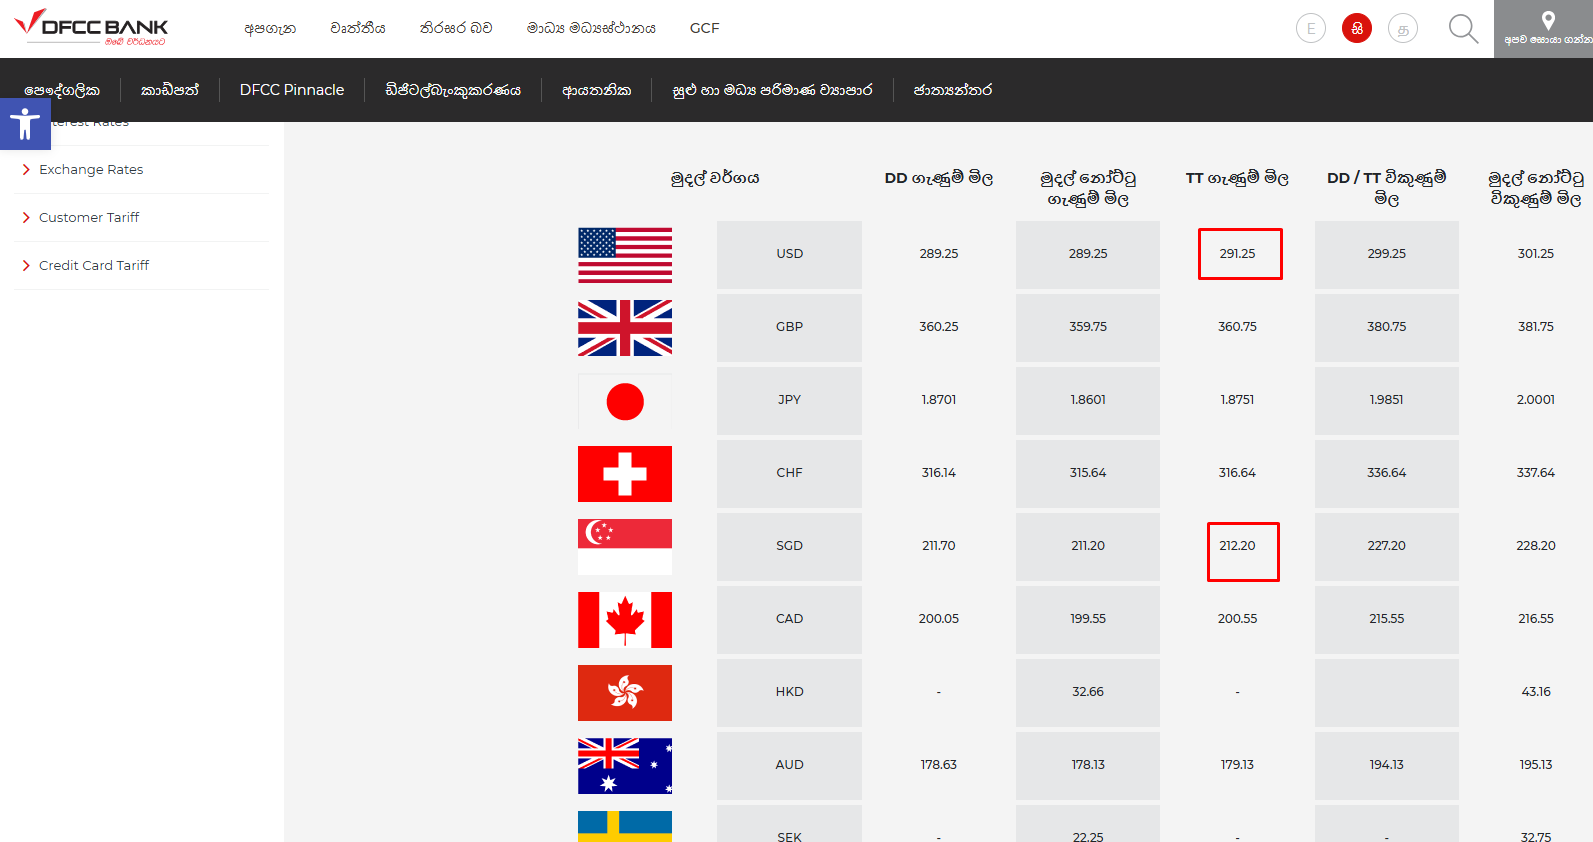Select the CAD currency cell
Viewport: 1593px width, 842px height.
(x=789, y=619)
